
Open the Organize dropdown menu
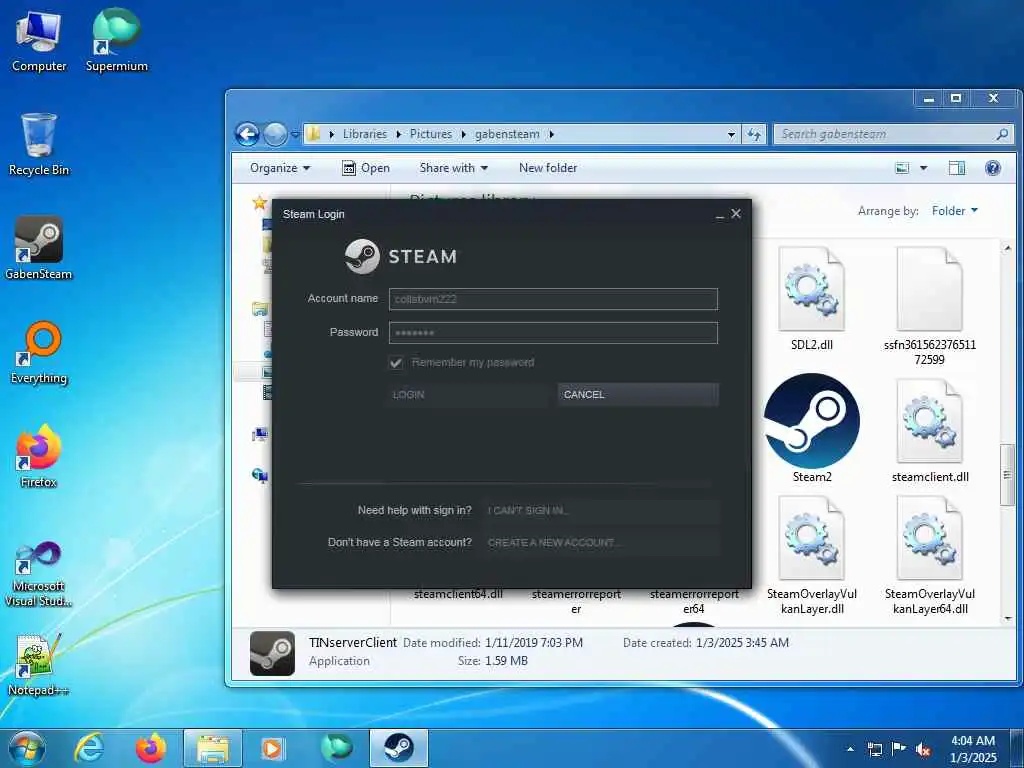(x=280, y=168)
